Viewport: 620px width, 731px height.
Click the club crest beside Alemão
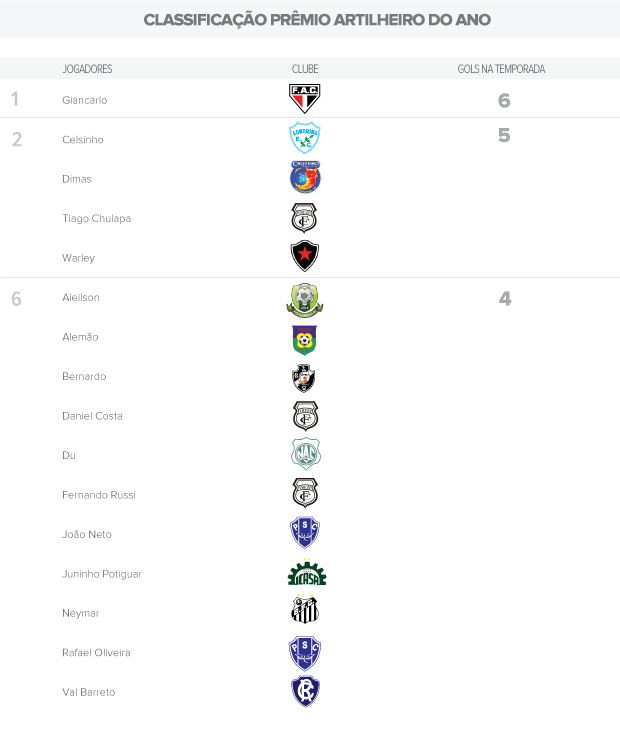coord(305,340)
